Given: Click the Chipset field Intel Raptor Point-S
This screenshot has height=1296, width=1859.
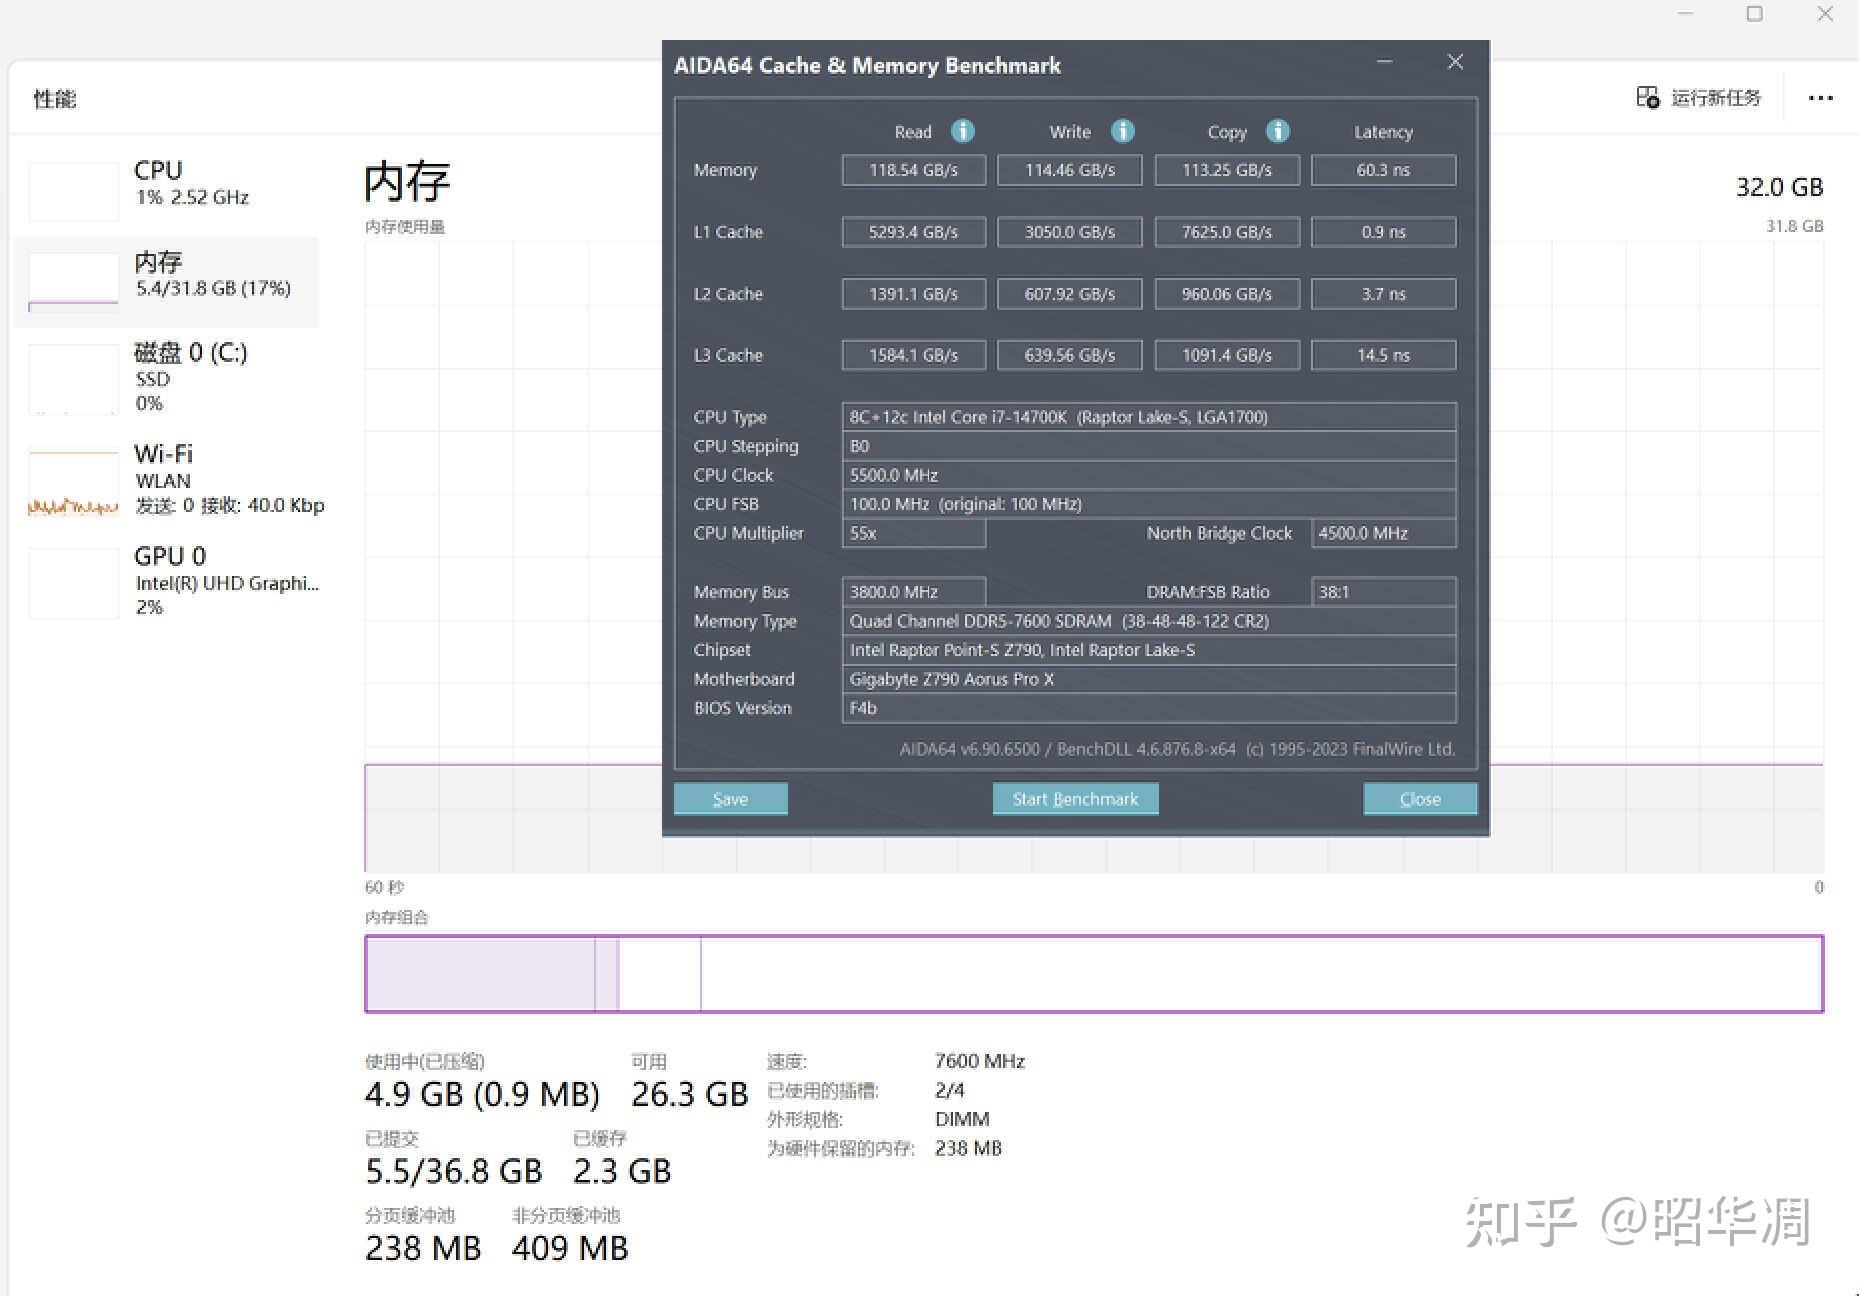Looking at the screenshot, I should point(1149,650).
